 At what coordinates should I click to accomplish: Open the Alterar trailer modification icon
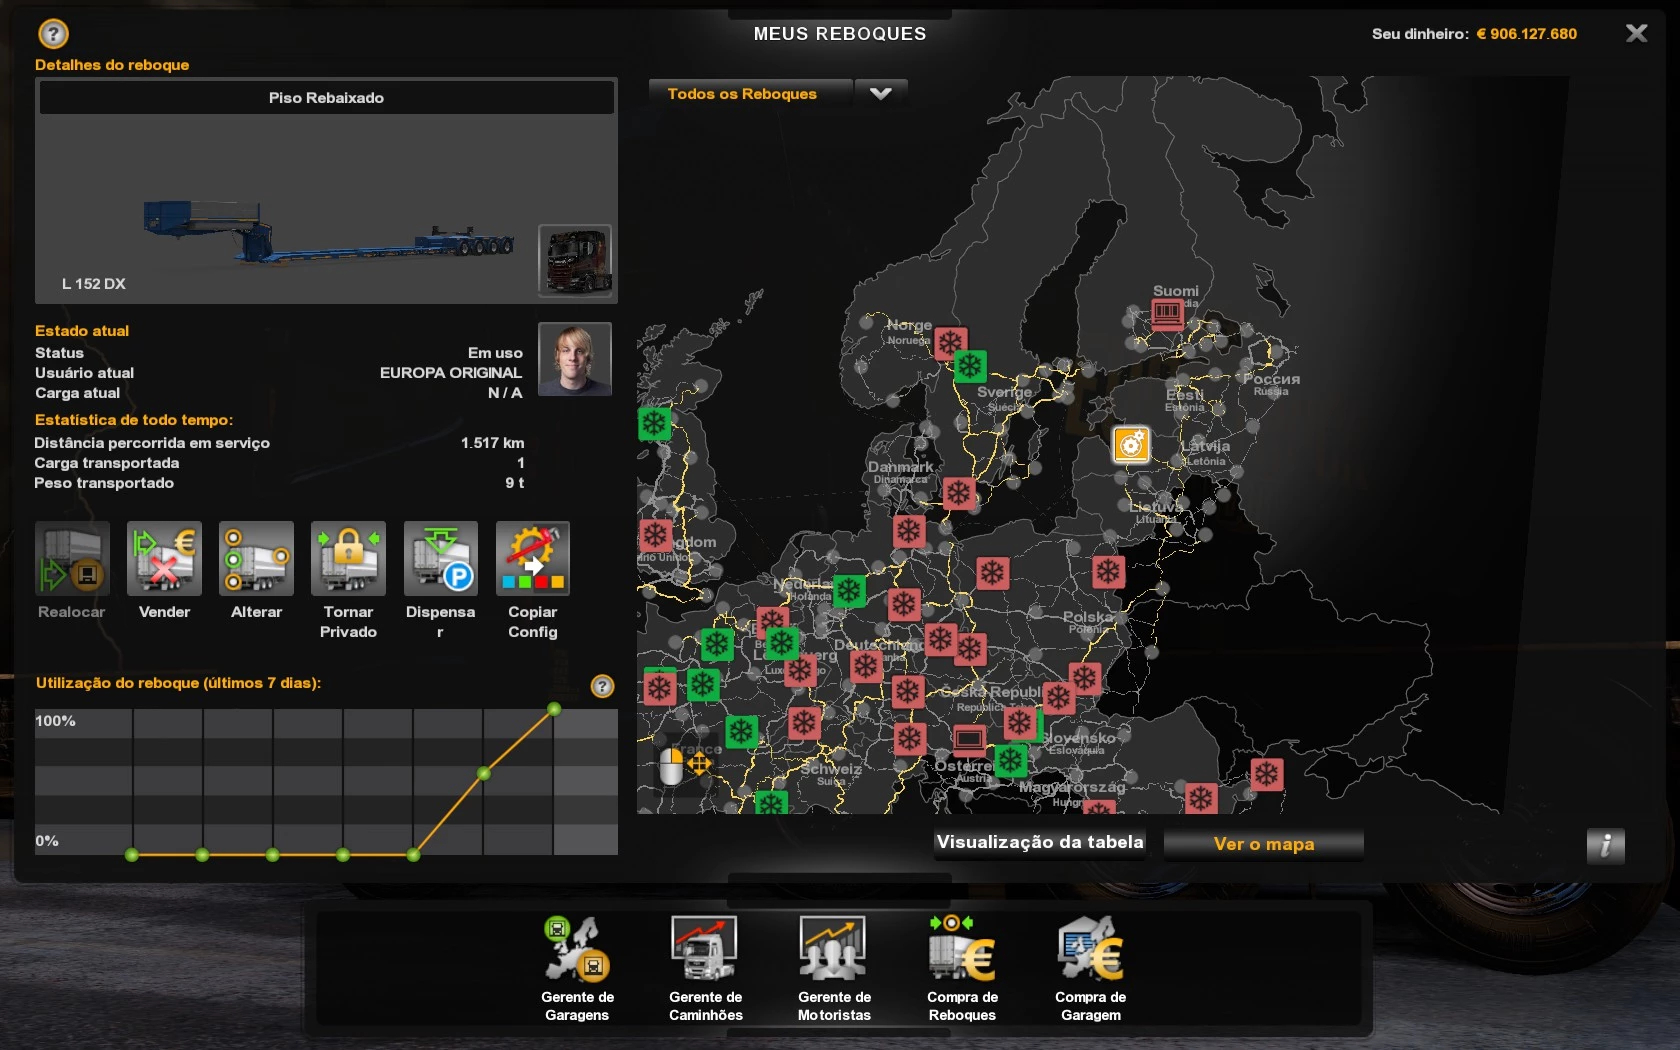pyautogui.click(x=256, y=559)
